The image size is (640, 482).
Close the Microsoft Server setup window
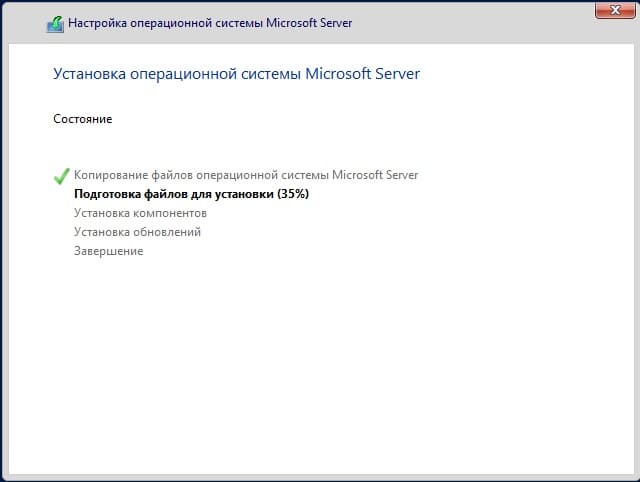615,10
